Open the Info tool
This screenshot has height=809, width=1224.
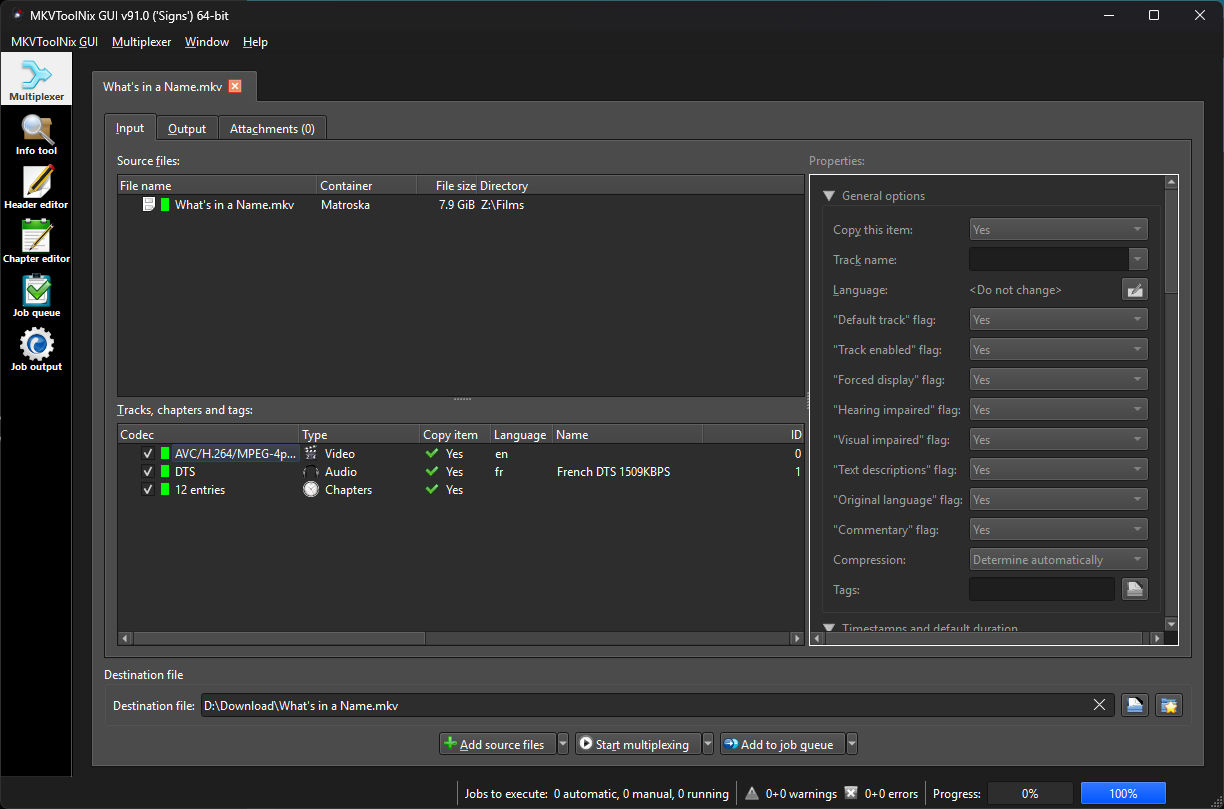[x=36, y=135]
